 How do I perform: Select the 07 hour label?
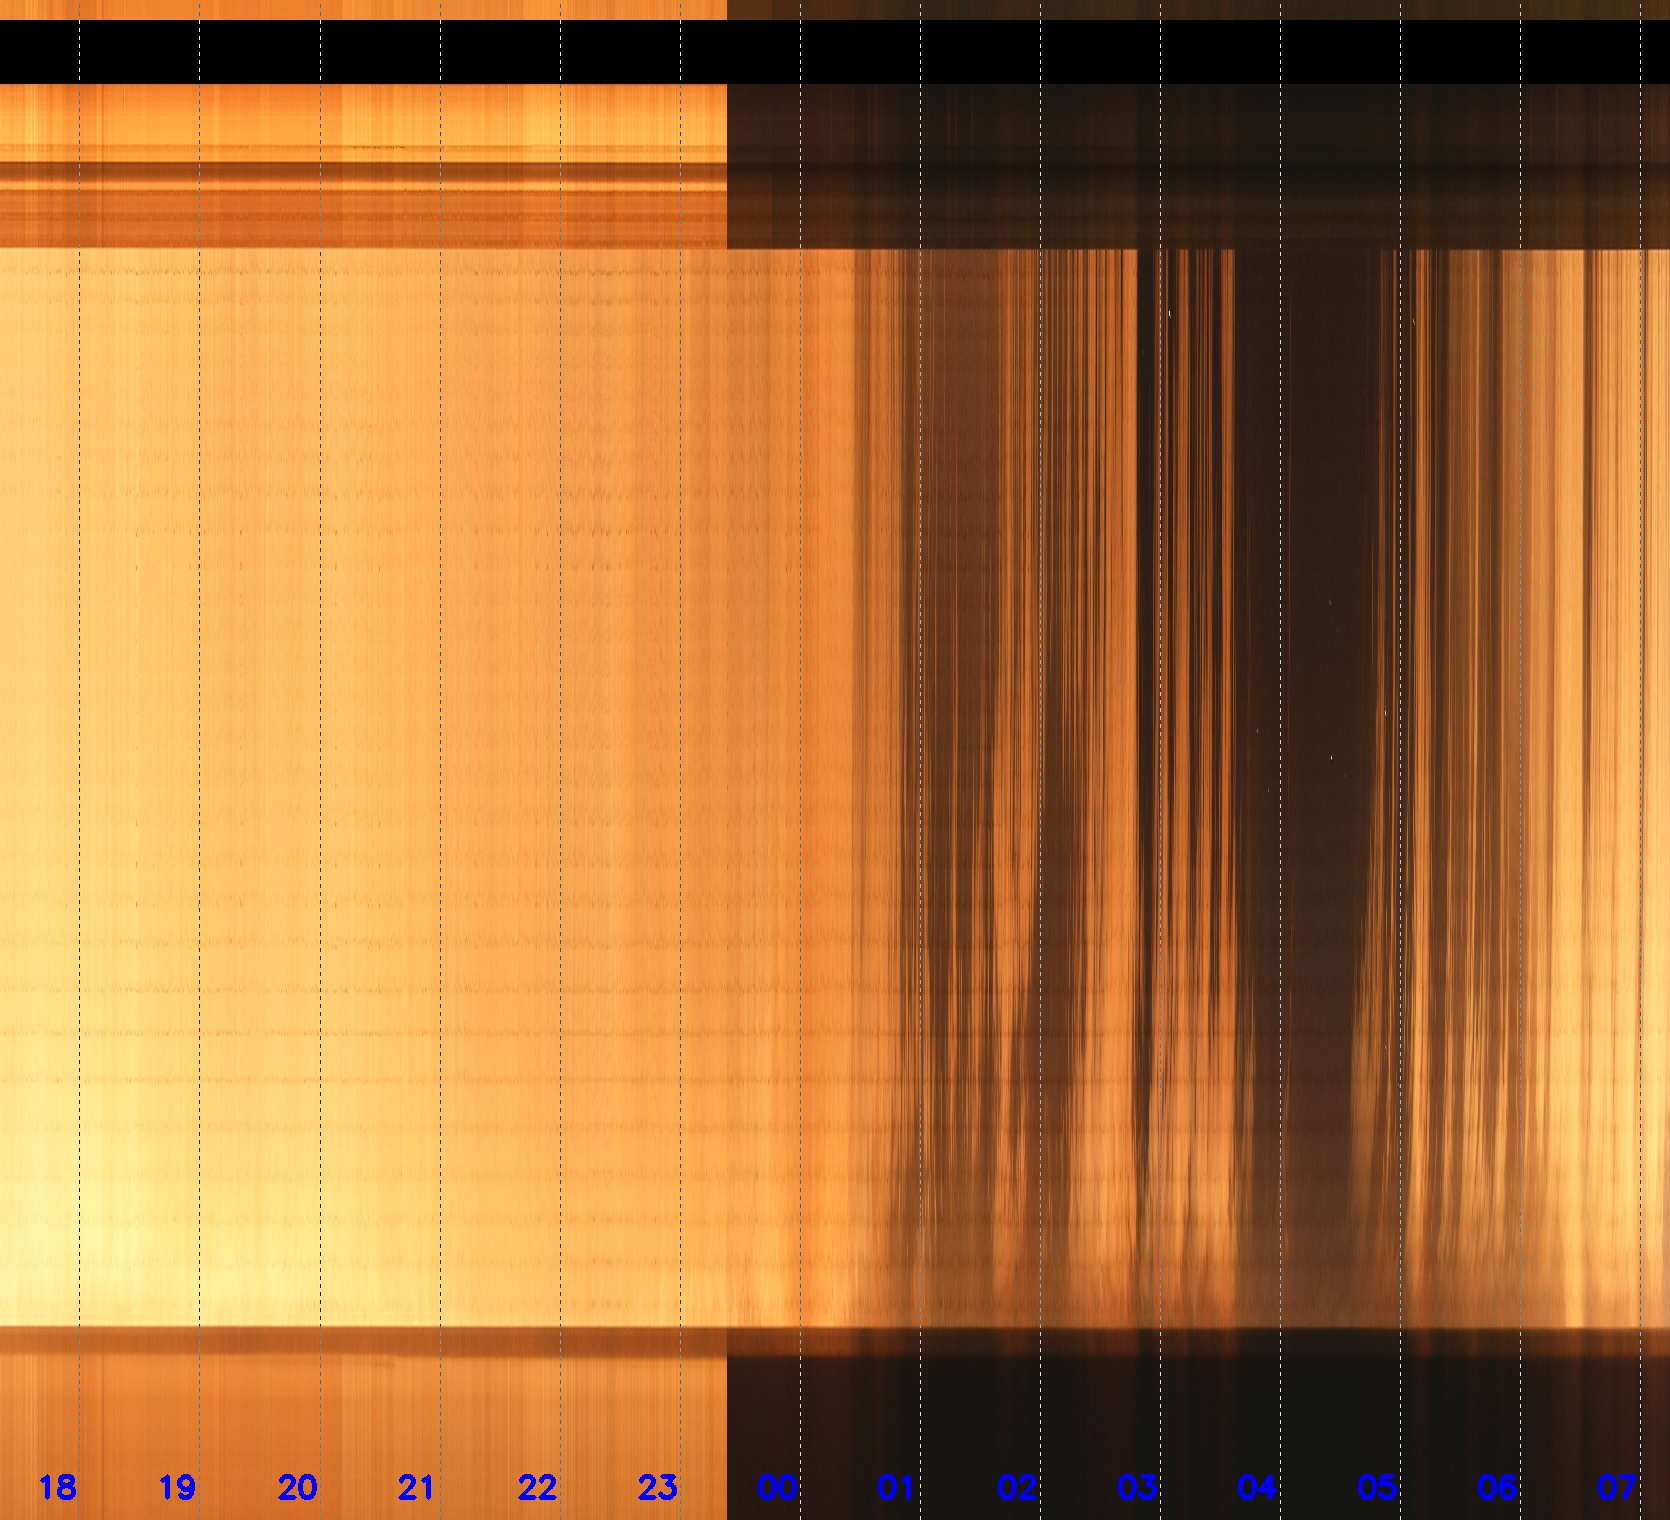pyautogui.click(x=1617, y=1487)
